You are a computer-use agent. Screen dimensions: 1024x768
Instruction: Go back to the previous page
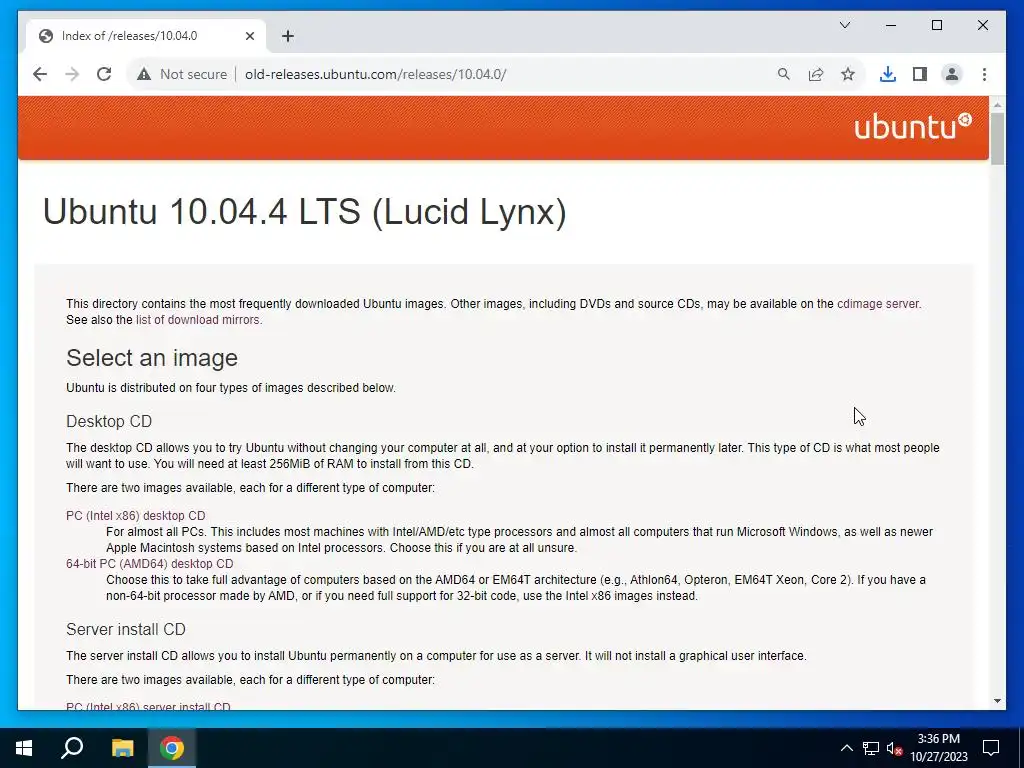tap(40, 74)
